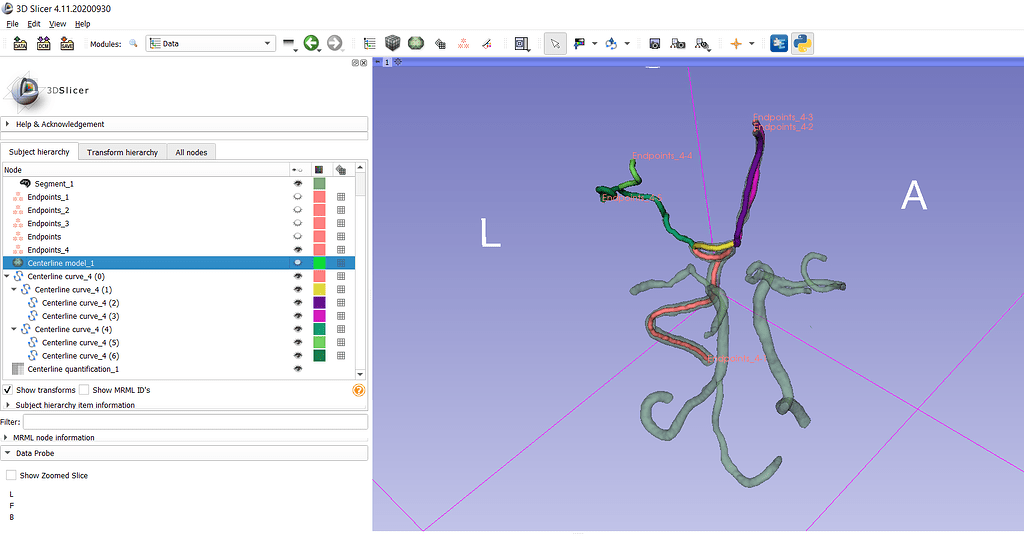This screenshot has height=536, width=1024.
Task: Switch to the Transform hierarchy tab
Action: coord(122,152)
